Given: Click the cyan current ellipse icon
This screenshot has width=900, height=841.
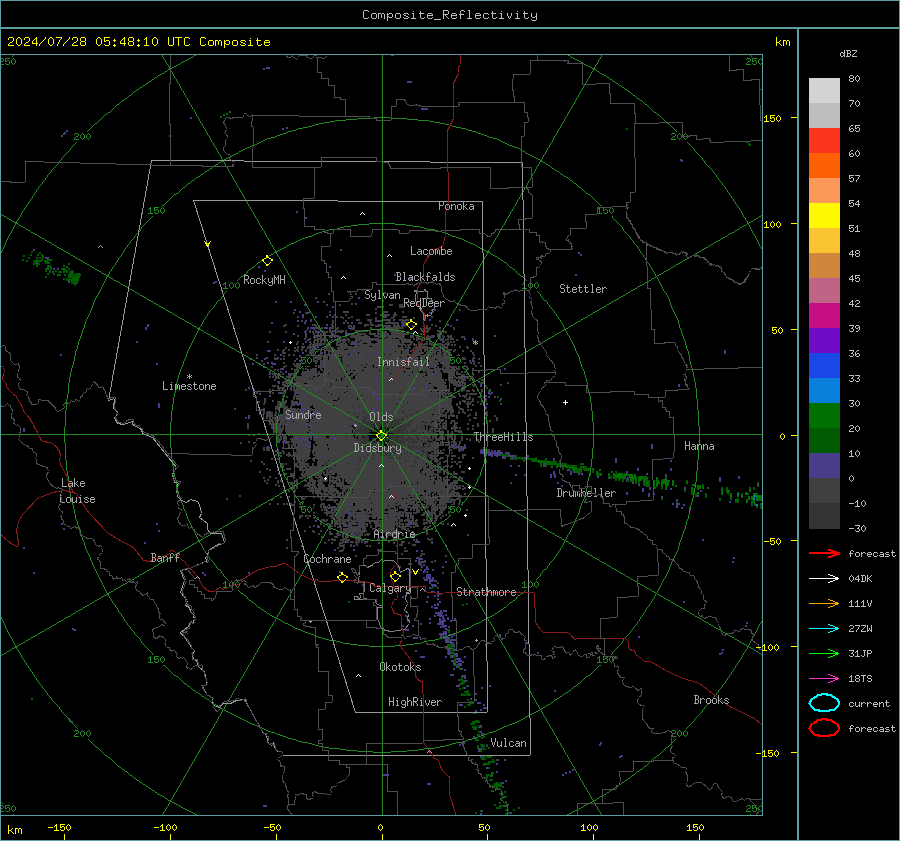Looking at the screenshot, I should click(x=824, y=703).
